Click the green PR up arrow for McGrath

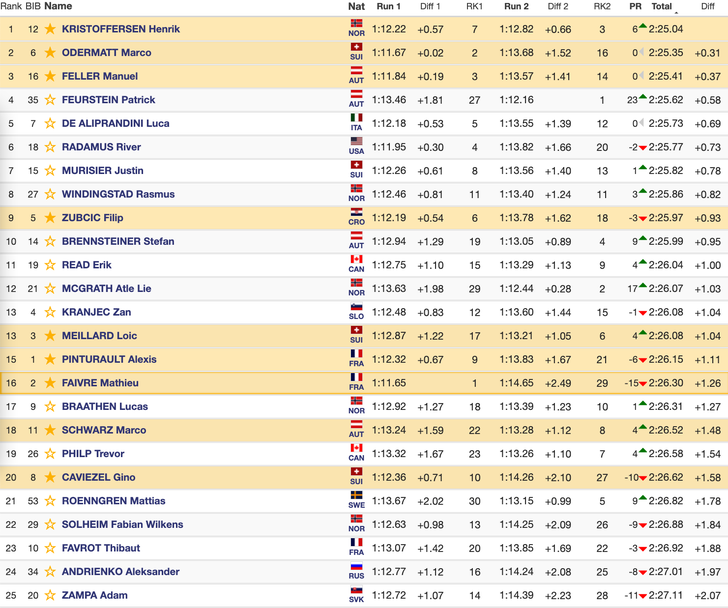[x=643, y=287]
